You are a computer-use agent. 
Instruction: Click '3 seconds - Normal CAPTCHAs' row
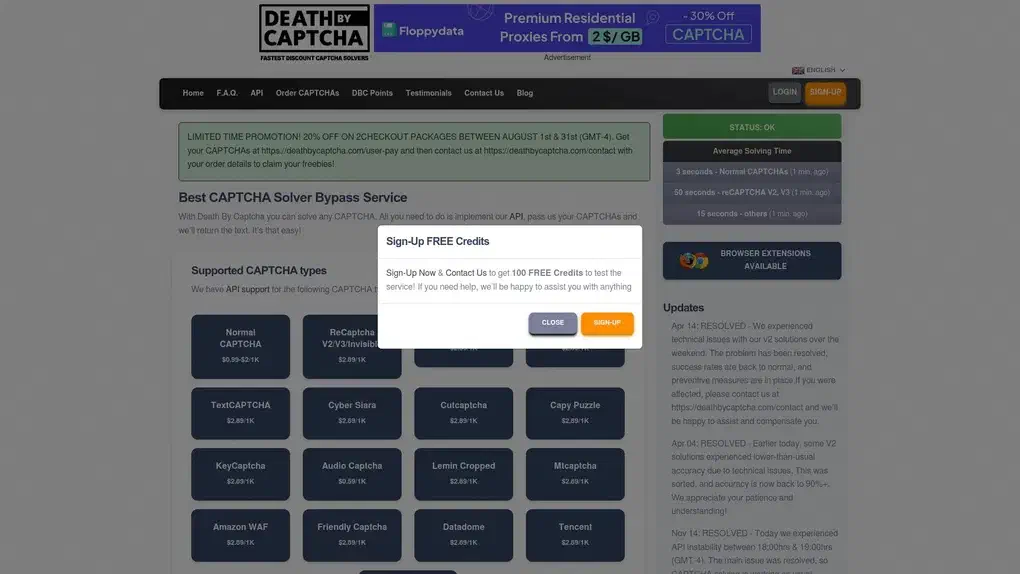point(752,172)
